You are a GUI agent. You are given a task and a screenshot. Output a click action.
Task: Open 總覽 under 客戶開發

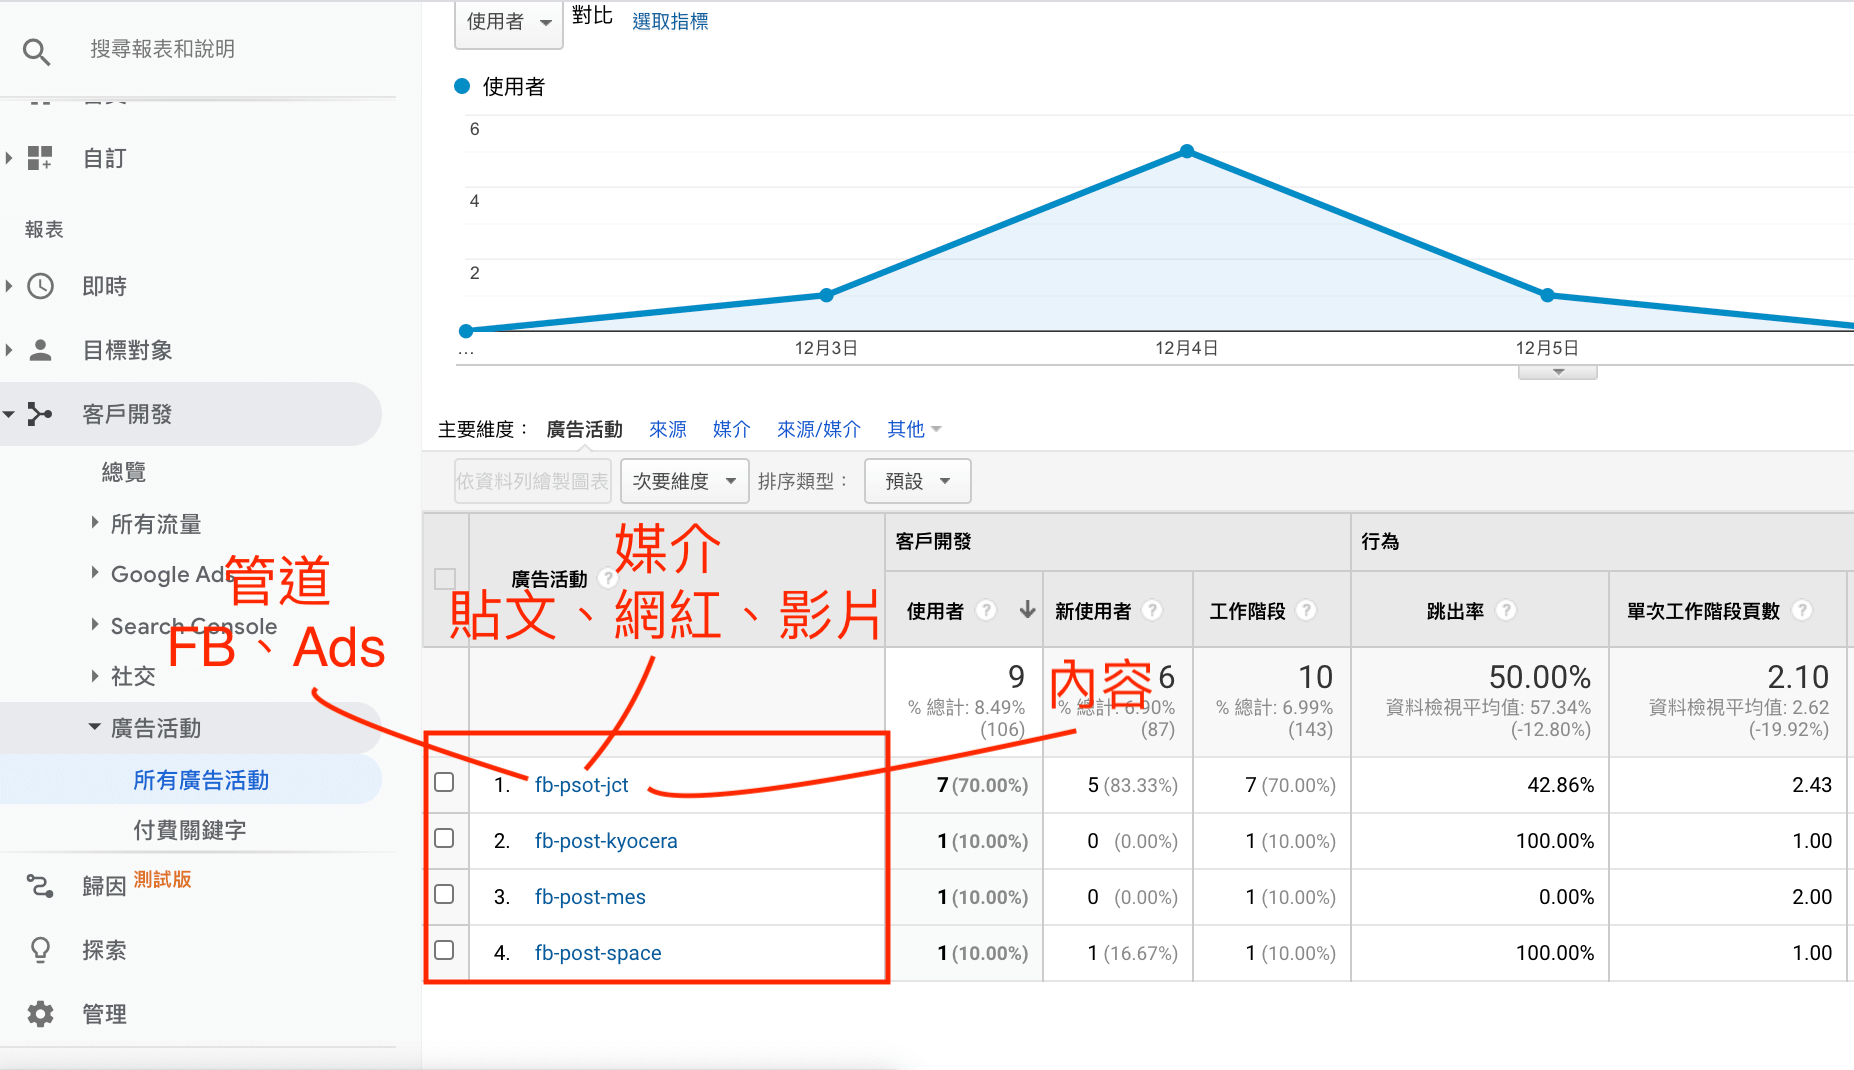coord(124,472)
